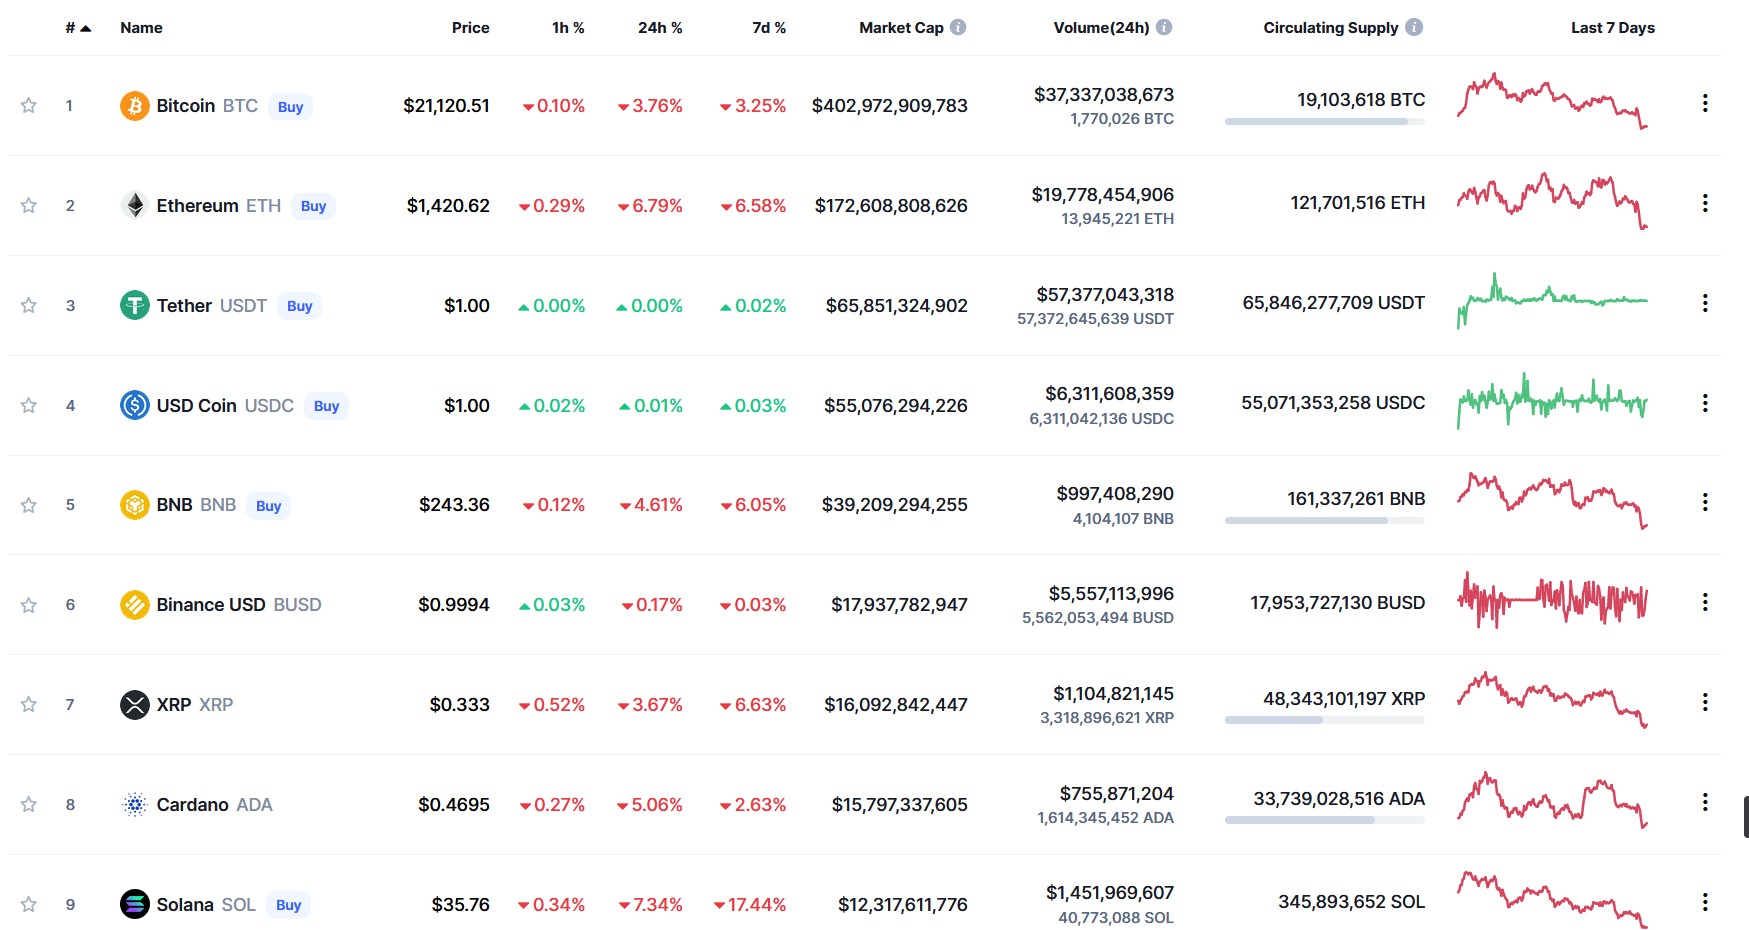The image size is (1749, 930).
Task: Sort the table by 24h % column
Action: (x=660, y=28)
